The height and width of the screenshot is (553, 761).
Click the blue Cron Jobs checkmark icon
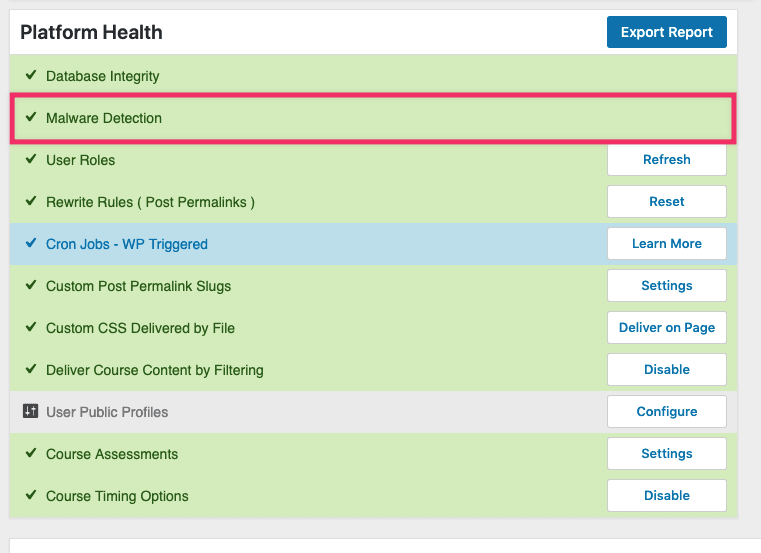tap(31, 244)
